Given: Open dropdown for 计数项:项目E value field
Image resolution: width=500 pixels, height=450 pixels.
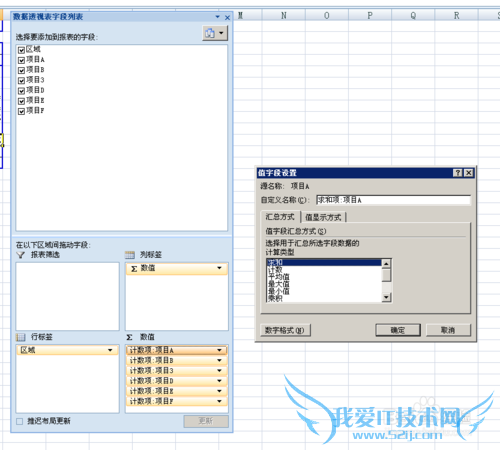Looking at the screenshot, I should pos(219,391).
